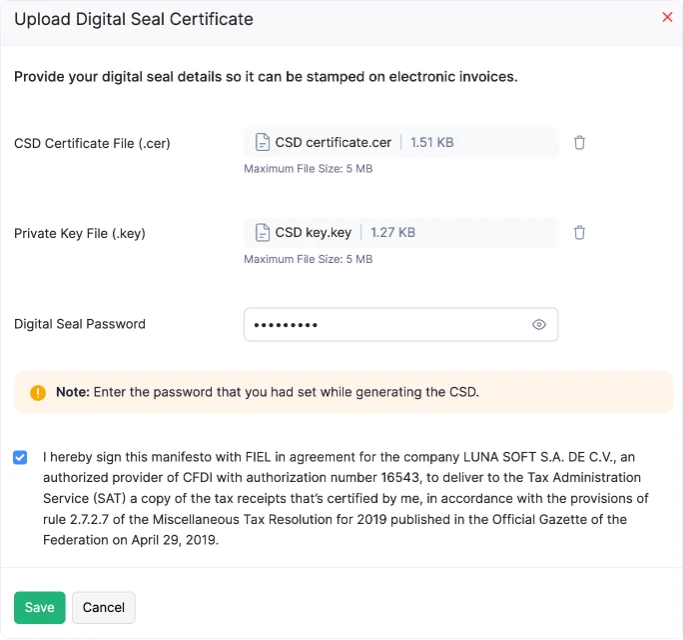Click the file icon beside CSD key.key
The height and width of the screenshot is (640, 683).
tap(262, 233)
